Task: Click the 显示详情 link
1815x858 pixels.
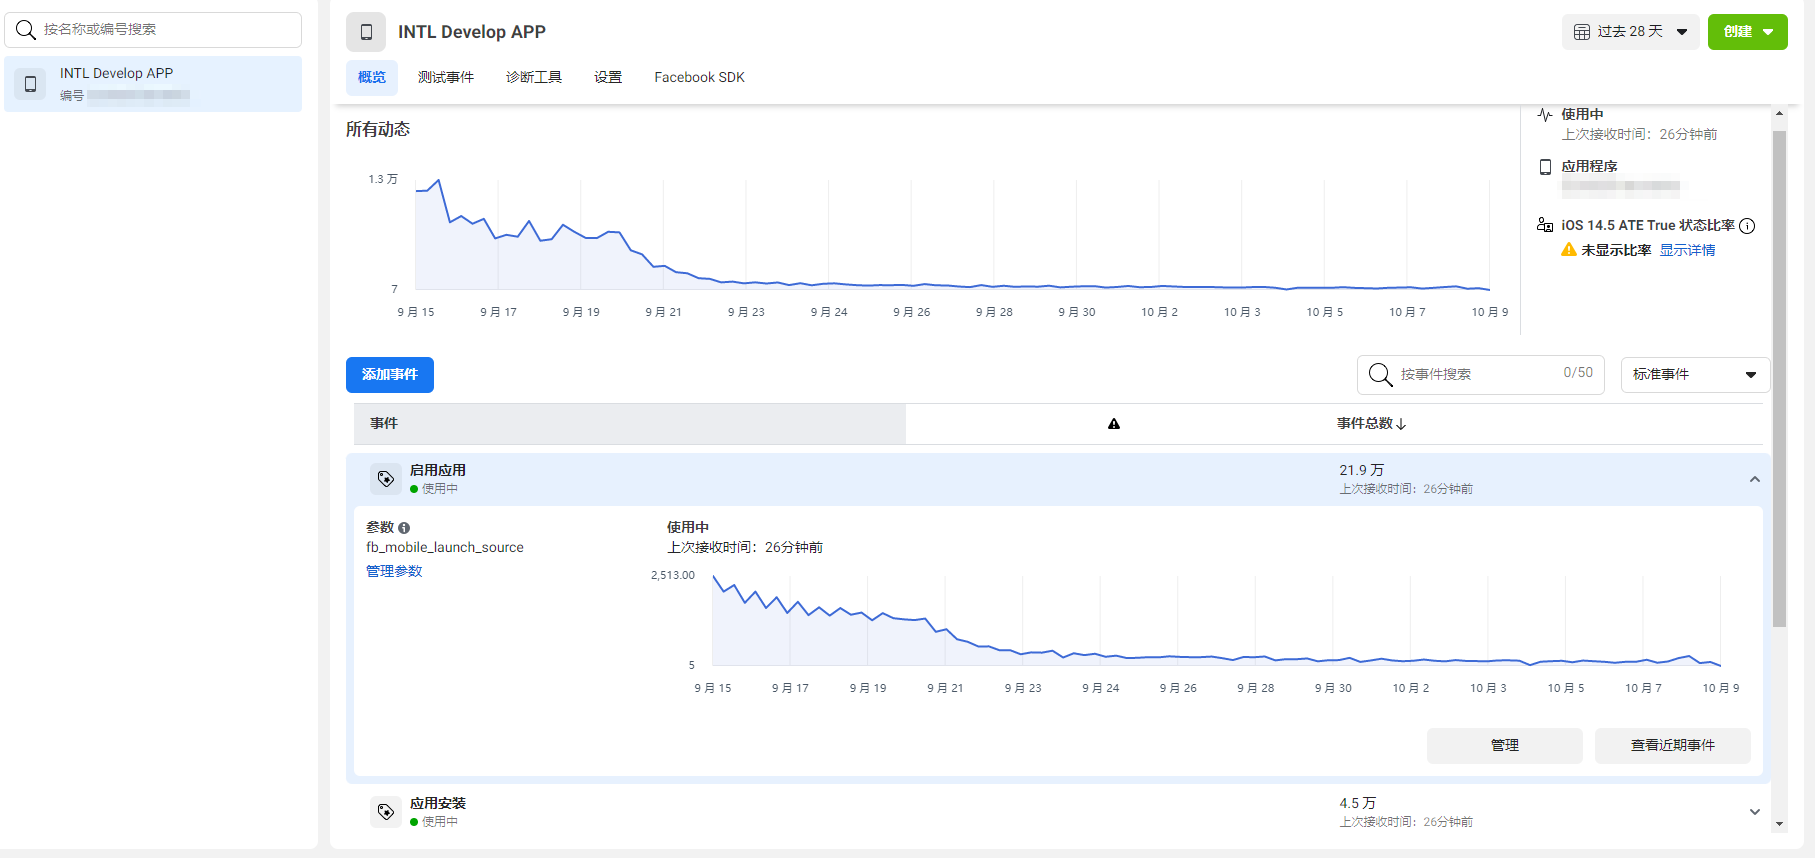Action: pos(1687,251)
